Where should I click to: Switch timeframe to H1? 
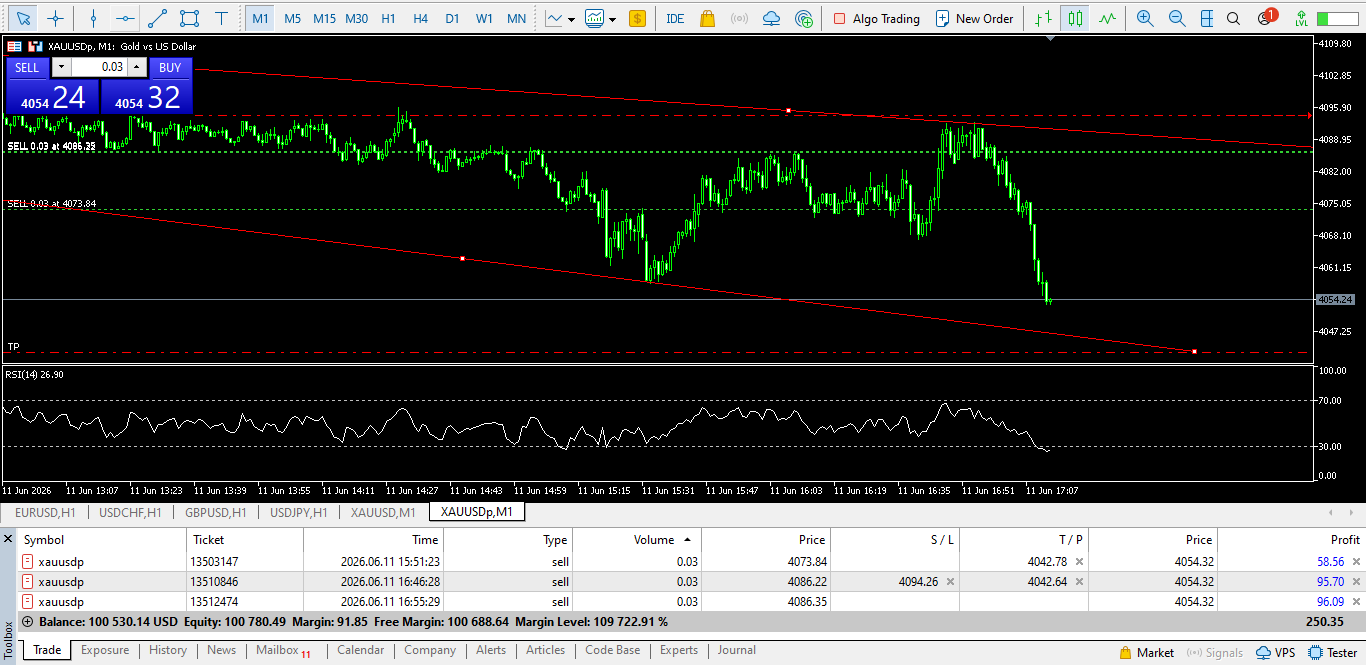(x=388, y=18)
